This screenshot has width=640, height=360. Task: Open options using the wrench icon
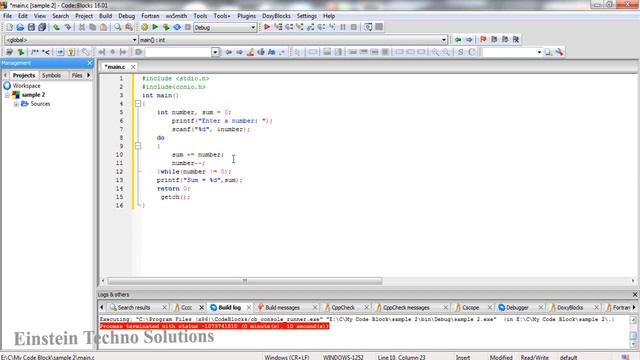pos(559,52)
